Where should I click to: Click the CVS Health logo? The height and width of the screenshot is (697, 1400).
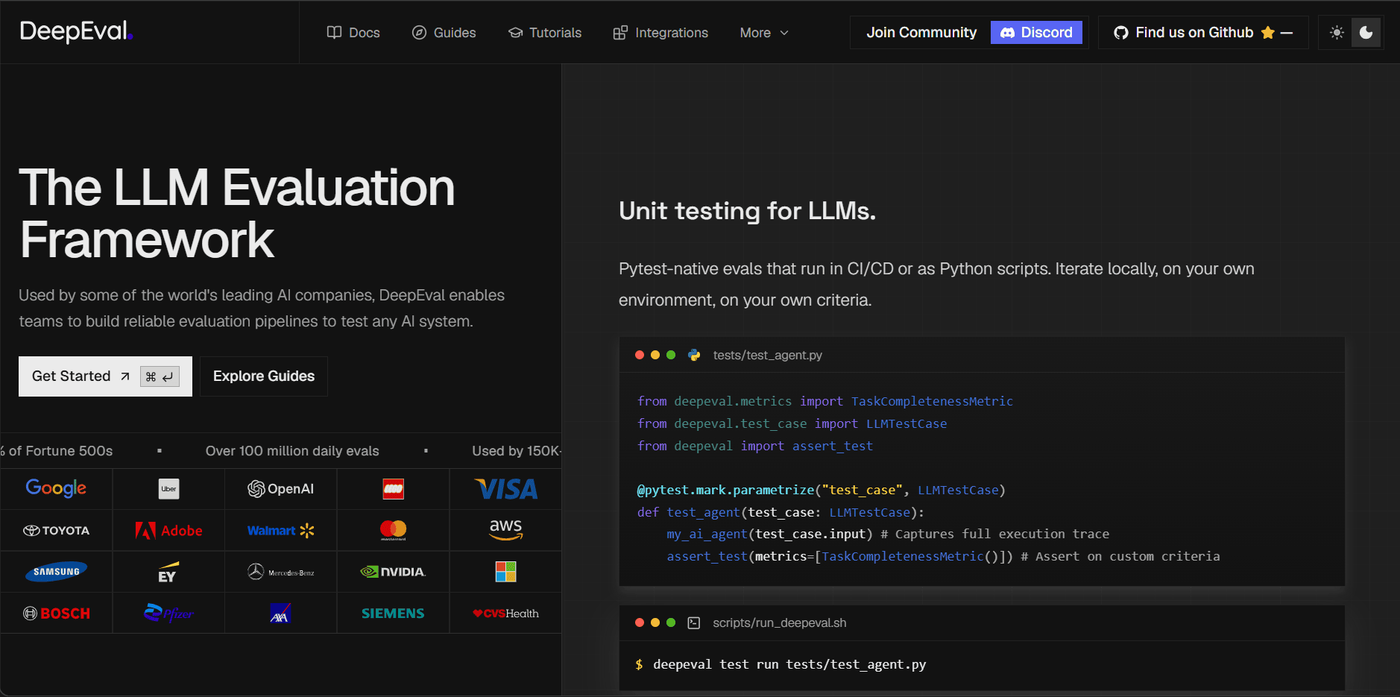(506, 613)
